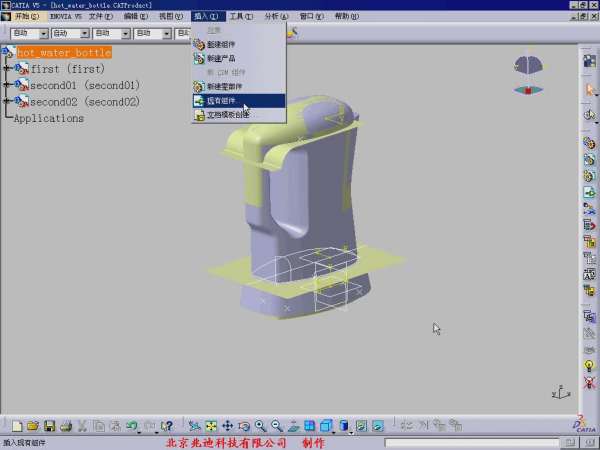Click the Print icon in bottom toolbar
Screen dimensions: 600x450
tap(65, 426)
